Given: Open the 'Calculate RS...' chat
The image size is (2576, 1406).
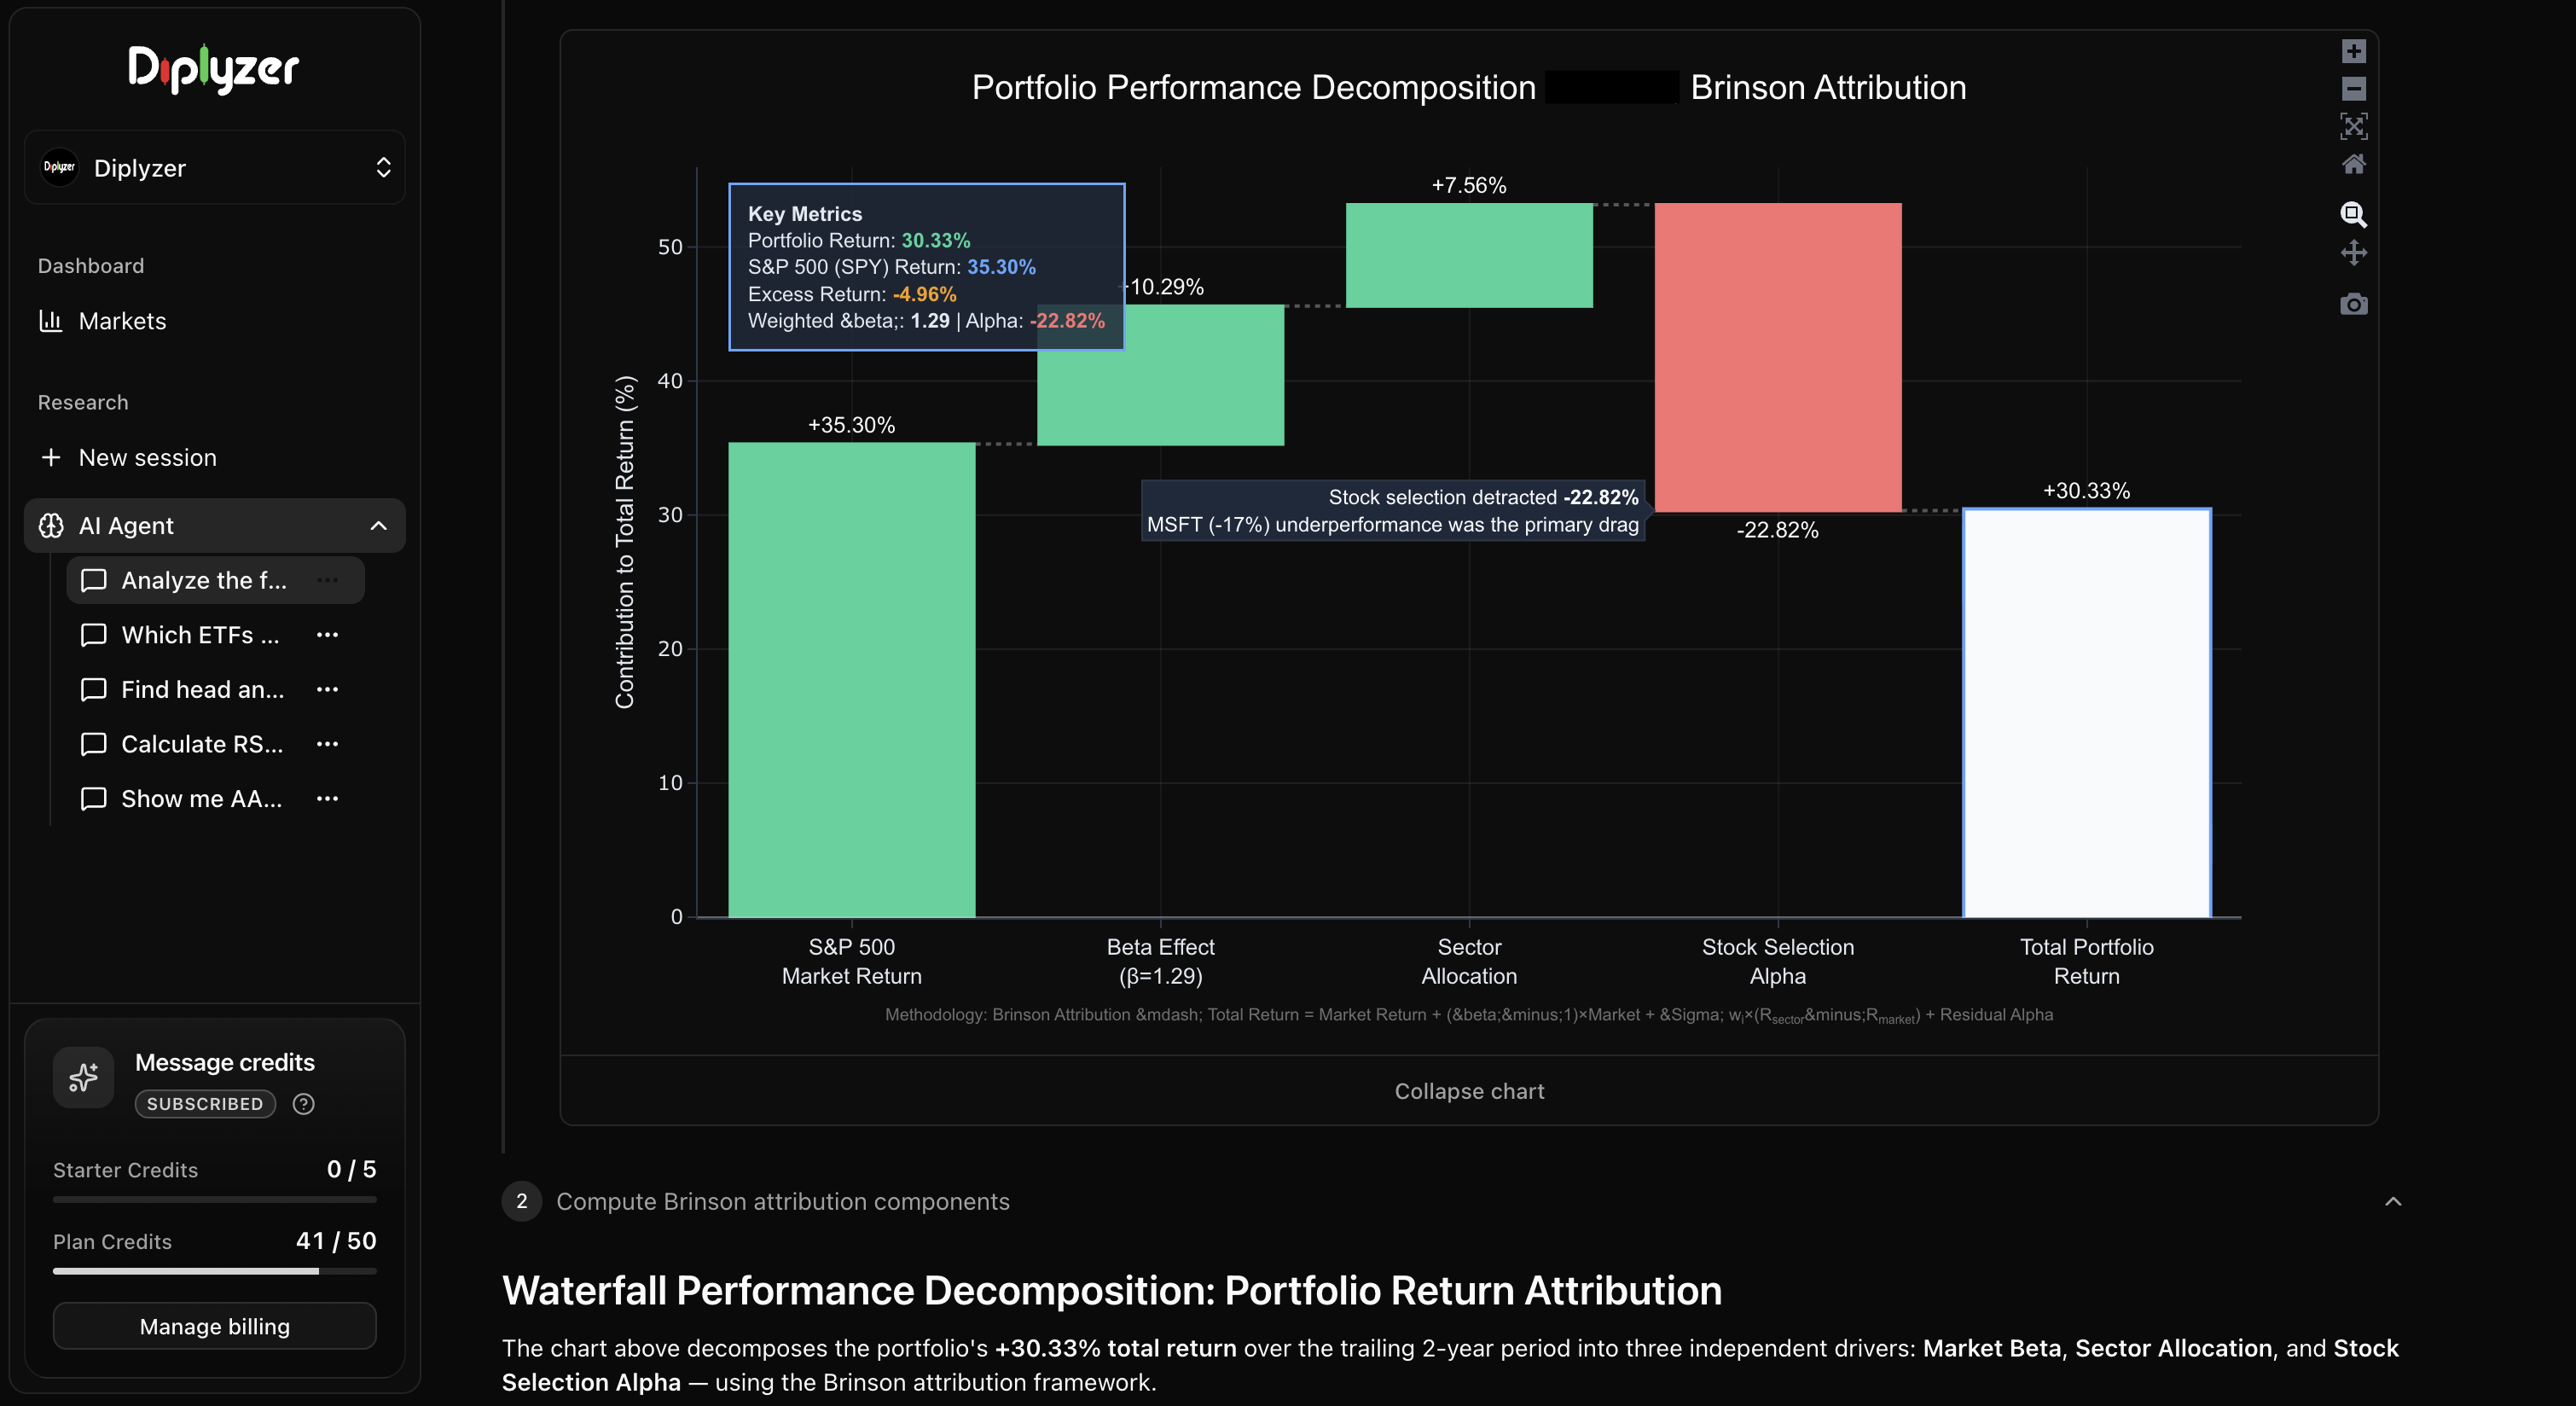Looking at the screenshot, I should [202, 744].
